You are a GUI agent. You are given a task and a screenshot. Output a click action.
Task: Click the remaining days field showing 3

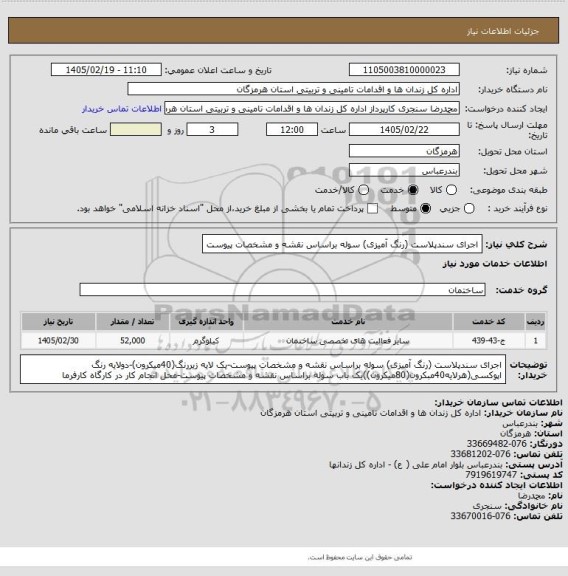(212, 130)
